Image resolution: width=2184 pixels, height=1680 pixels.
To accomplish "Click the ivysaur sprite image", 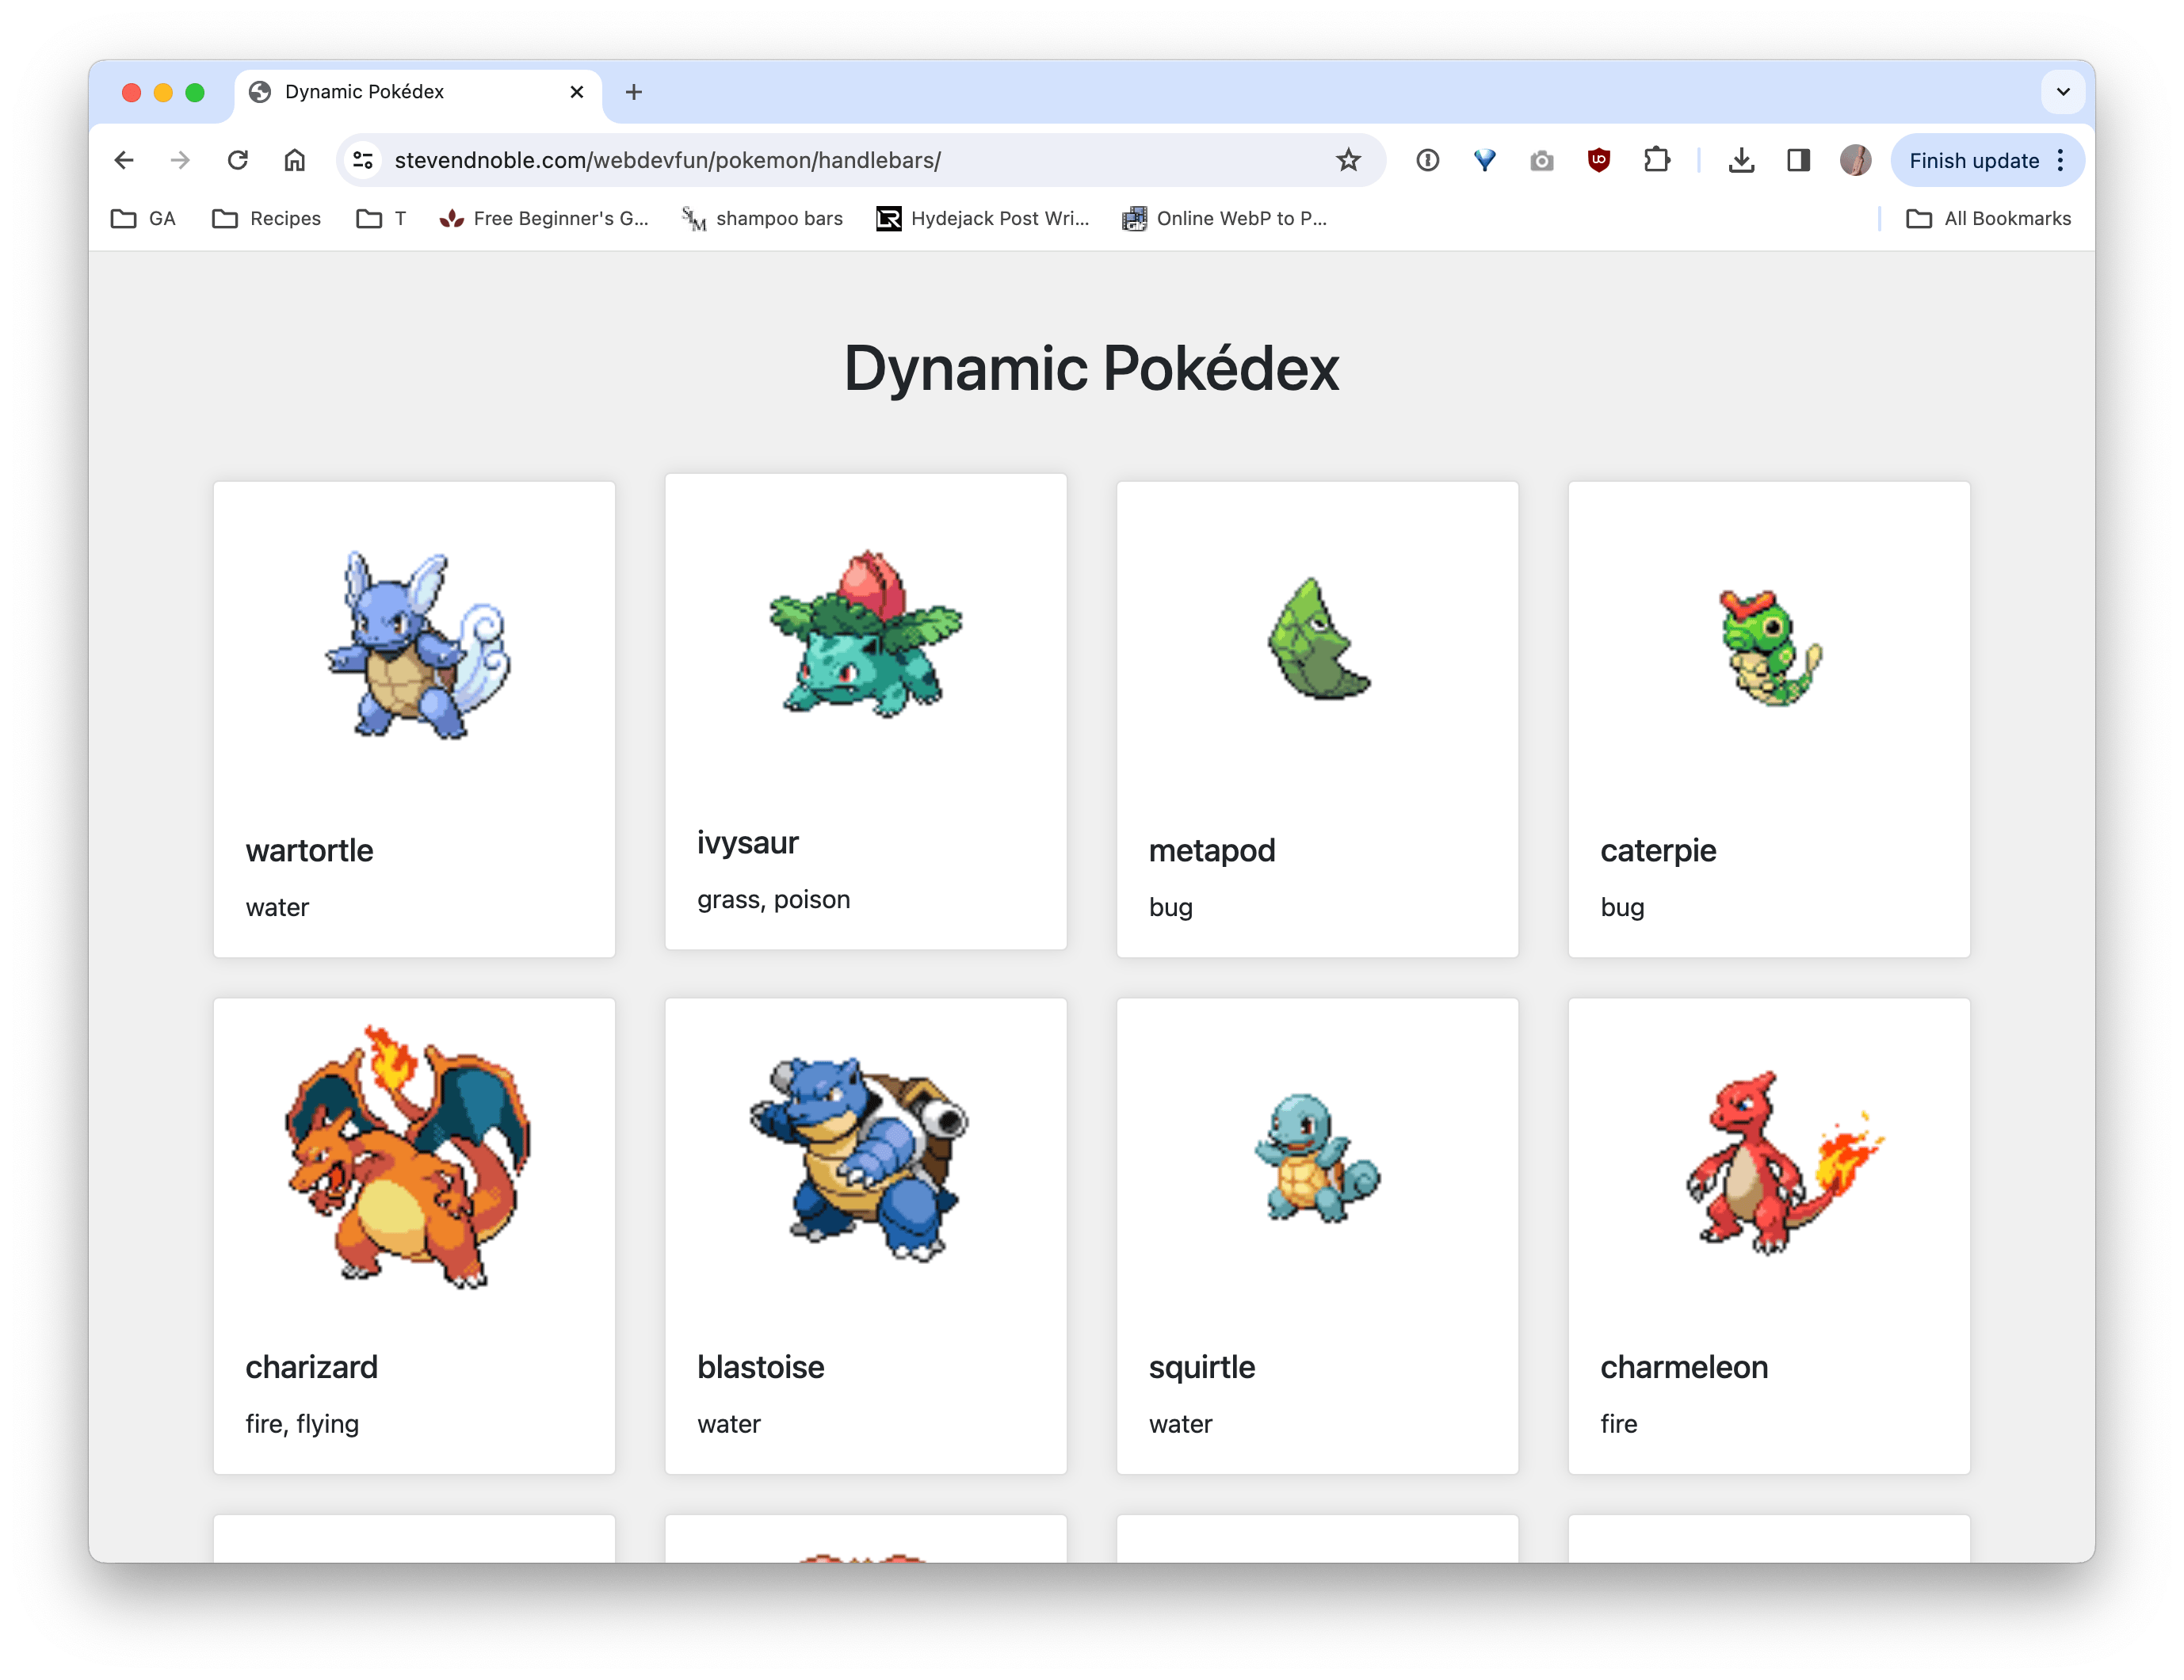I will click(866, 632).
